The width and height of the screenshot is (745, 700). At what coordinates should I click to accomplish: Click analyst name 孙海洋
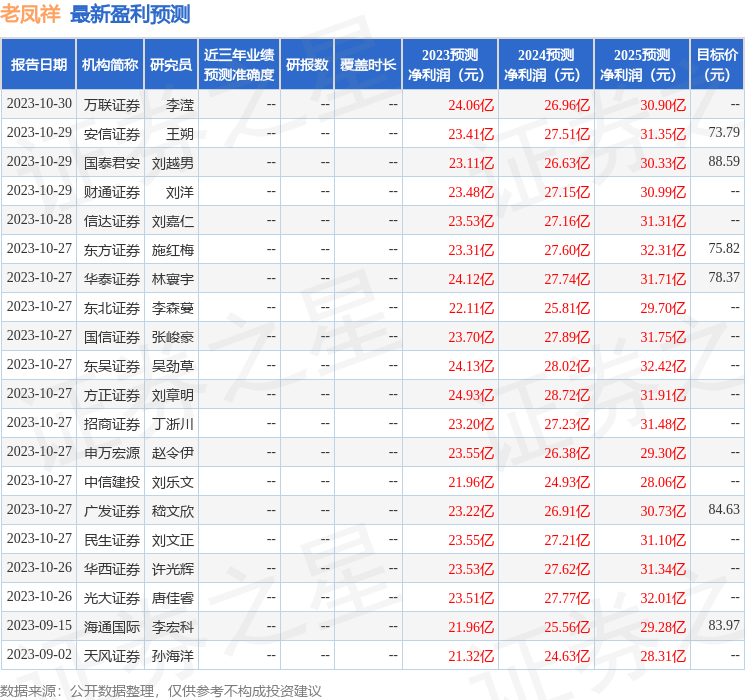(x=172, y=656)
